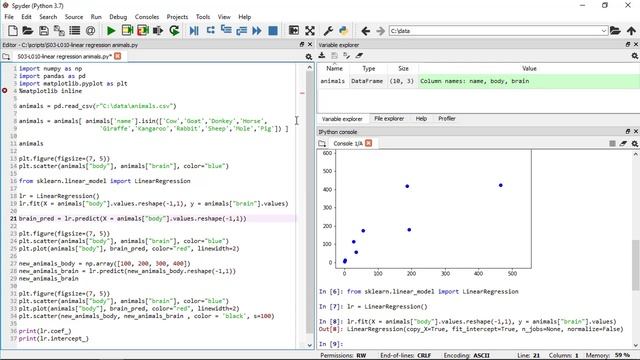This screenshot has width=640, height=360.
Task: Switch to Help pane tab
Action: (x=421, y=119)
